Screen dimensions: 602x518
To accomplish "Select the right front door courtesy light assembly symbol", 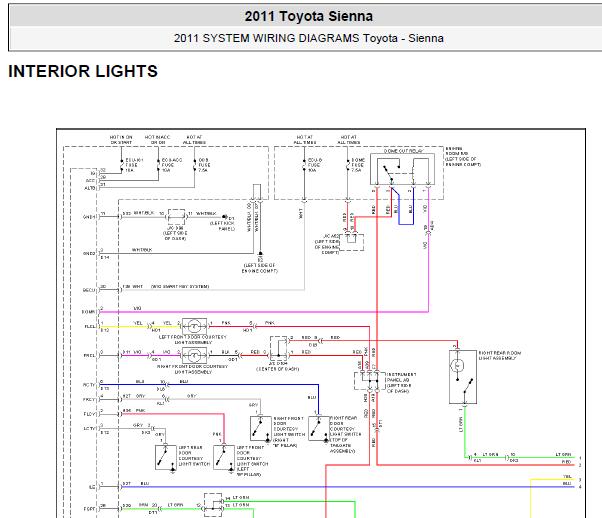I will [x=195, y=355].
